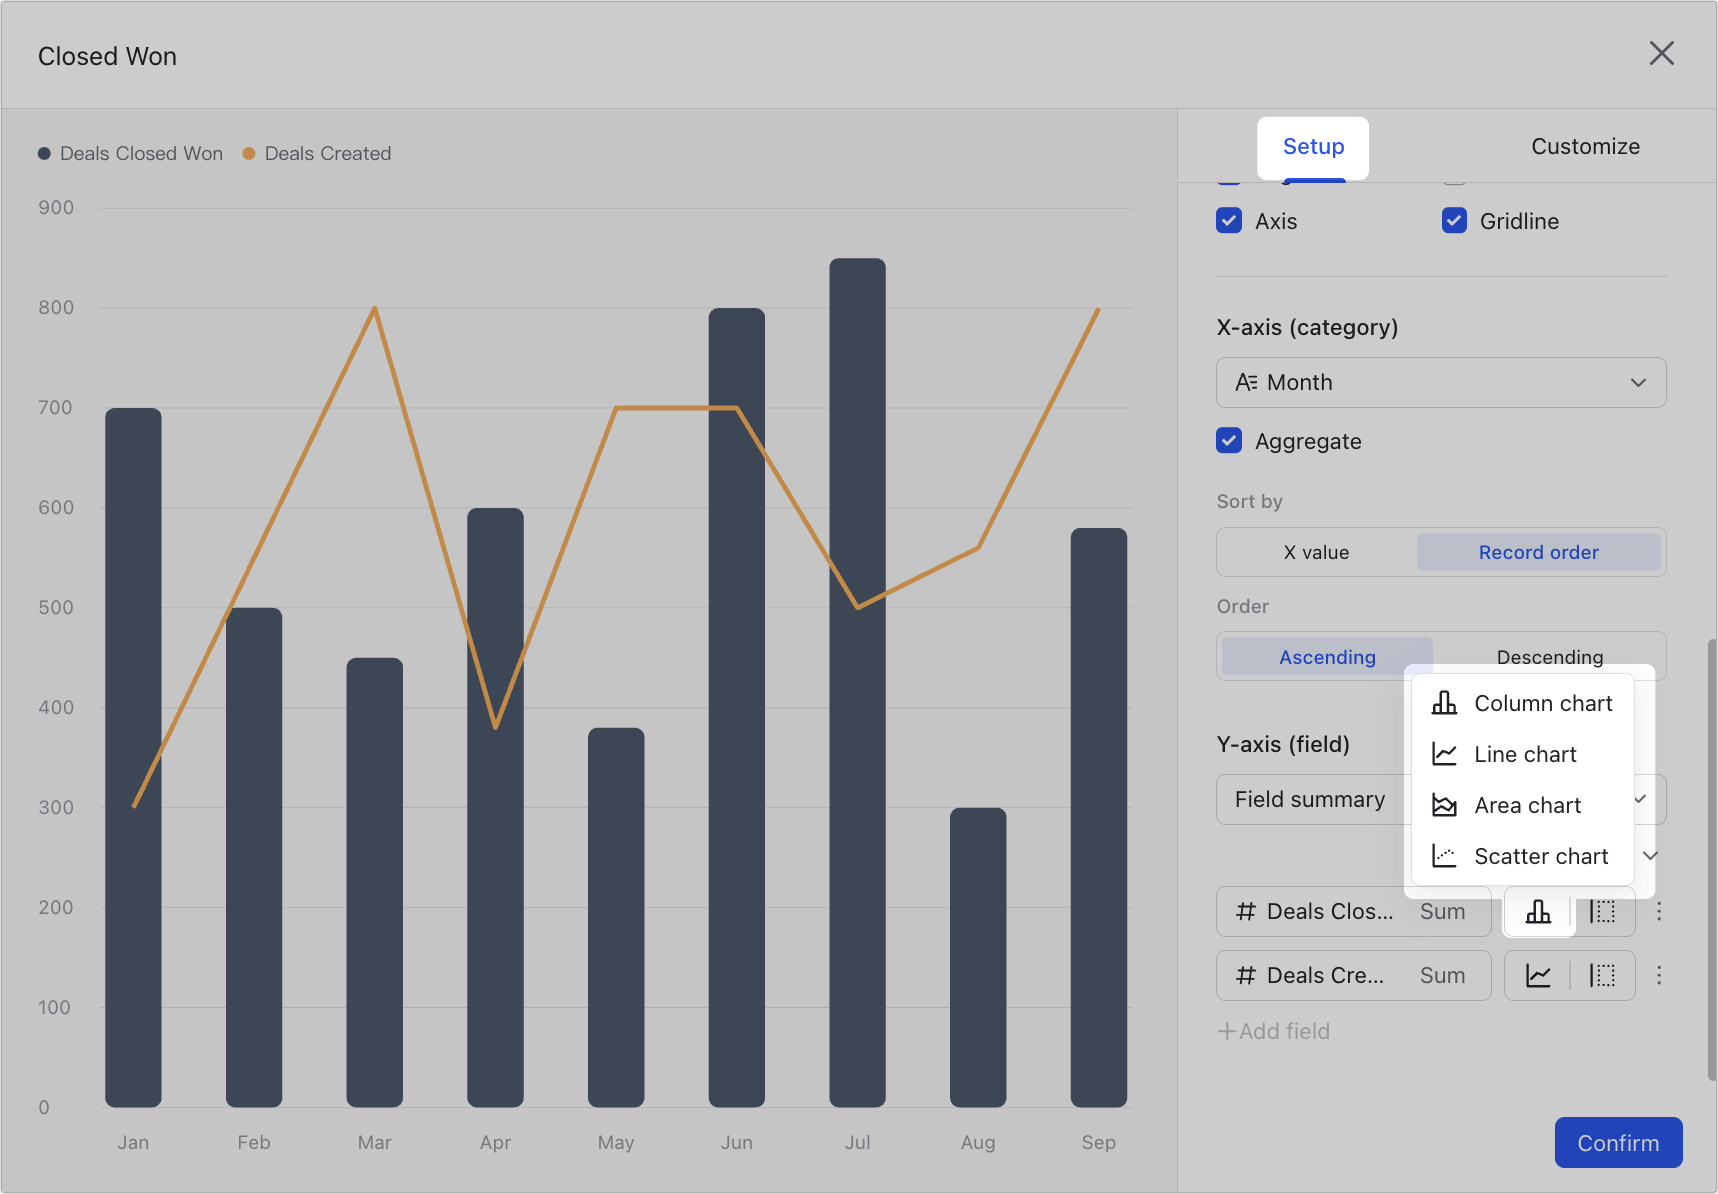
Task: Click the orange Deals Created legend swatch
Action: coord(249,153)
